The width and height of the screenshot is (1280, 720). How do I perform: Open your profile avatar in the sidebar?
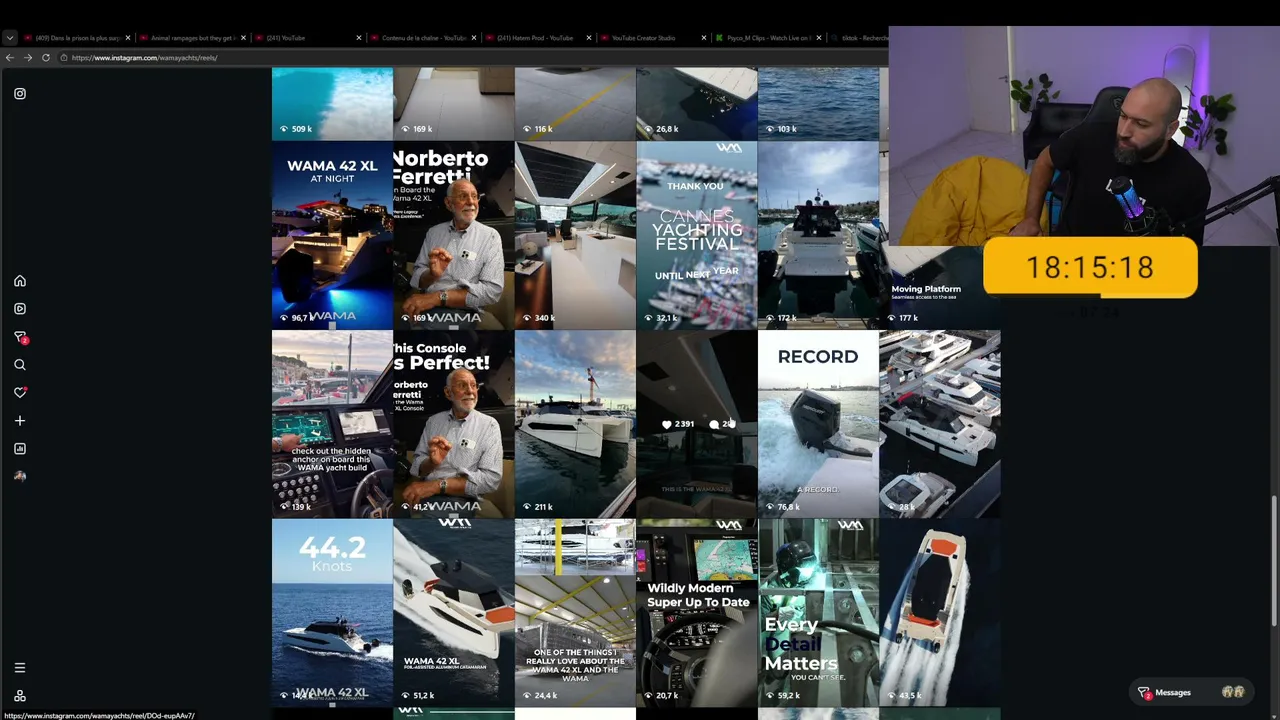click(20, 476)
